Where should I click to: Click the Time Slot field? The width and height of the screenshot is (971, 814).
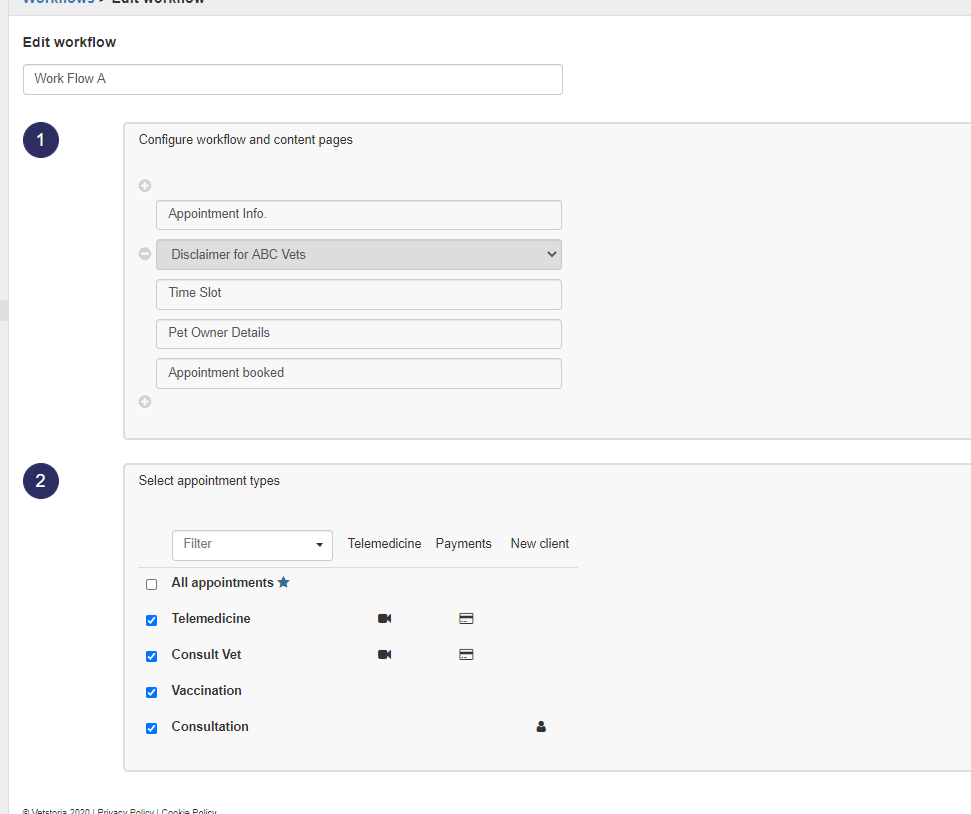click(x=359, y=294)
